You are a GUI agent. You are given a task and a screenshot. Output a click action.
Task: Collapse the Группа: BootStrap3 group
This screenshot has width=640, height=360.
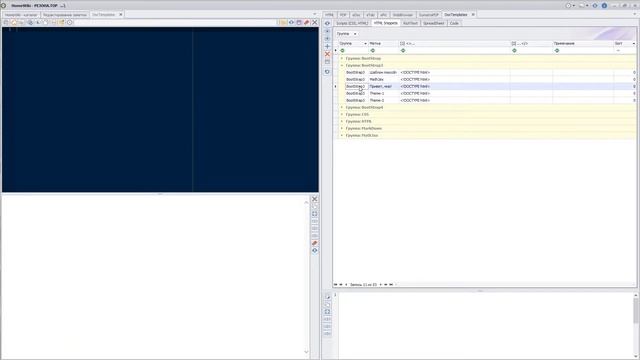[342, 65]
